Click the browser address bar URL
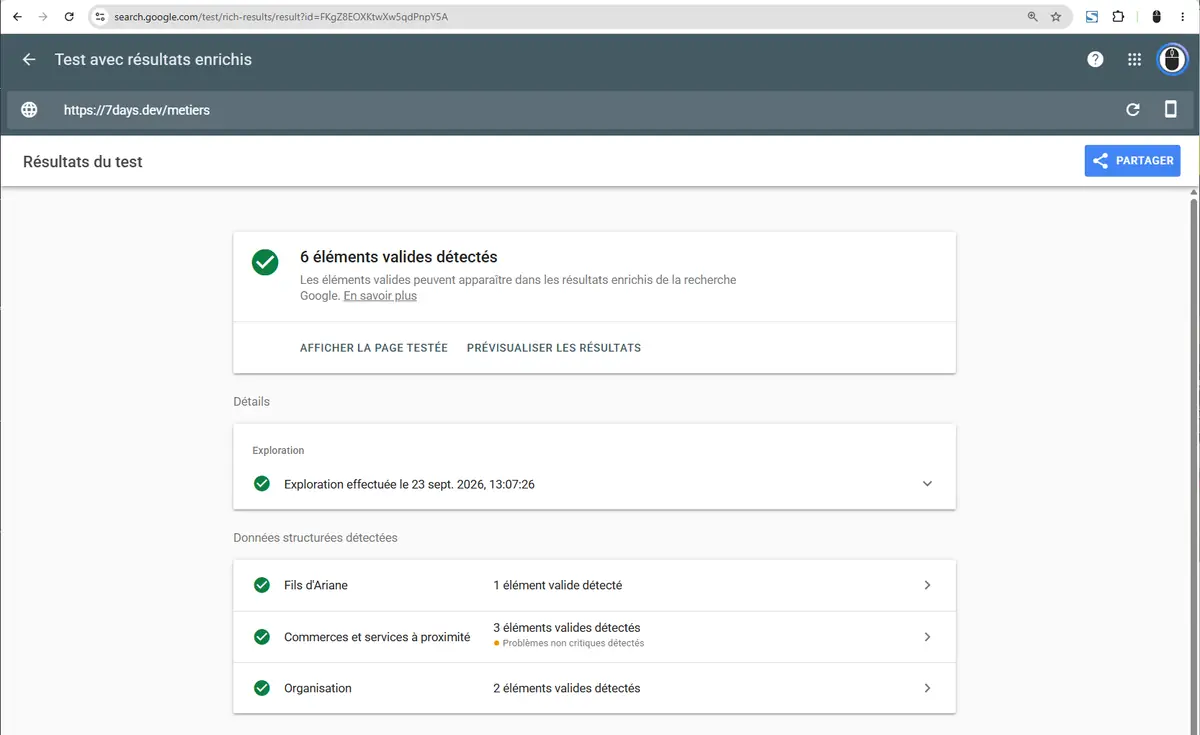Screen dimensions: 1200x735 click(x=281, y=17)
